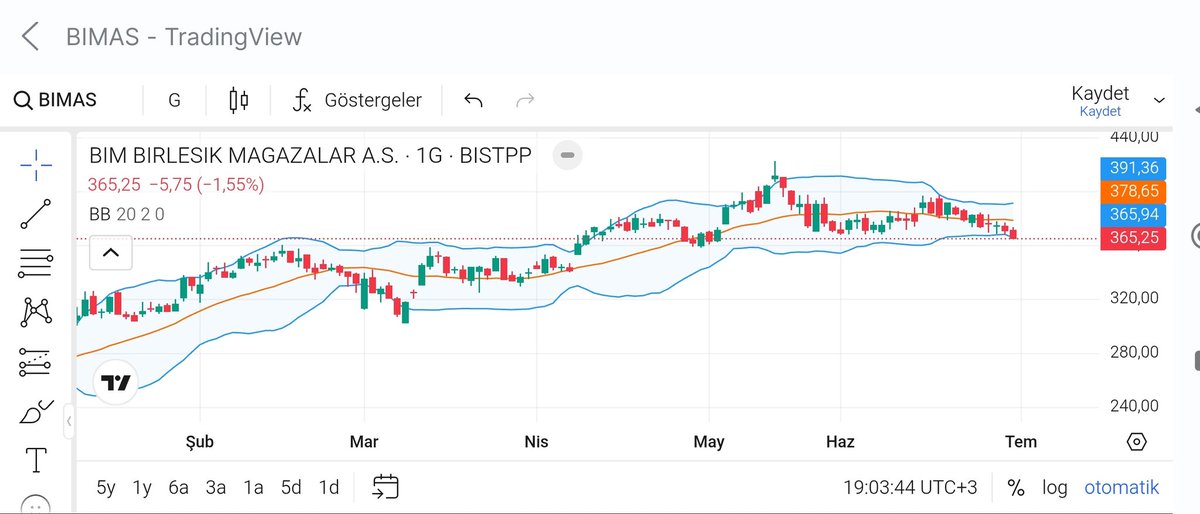This screenshot has width=1200, height=514.
Task: Open Fibonacci retracement tools
Action: point(36,263)
